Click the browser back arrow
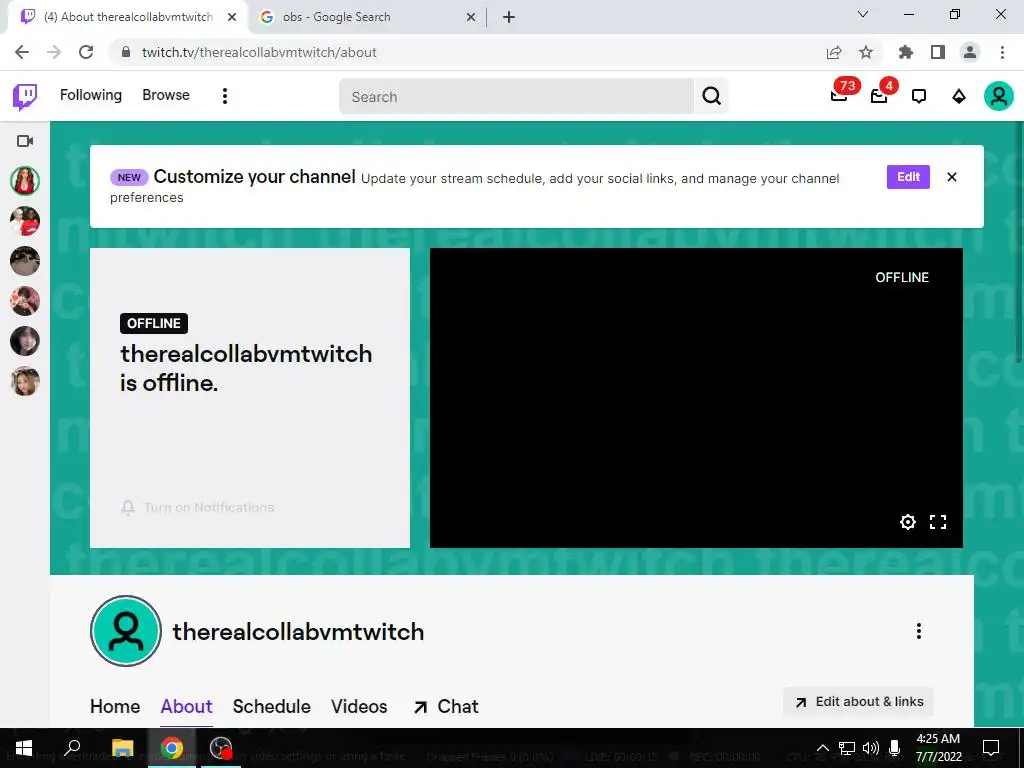Image resolution: width=1024 pixels, height=768 pixels. pyautogui.click(x=22, y=52)
